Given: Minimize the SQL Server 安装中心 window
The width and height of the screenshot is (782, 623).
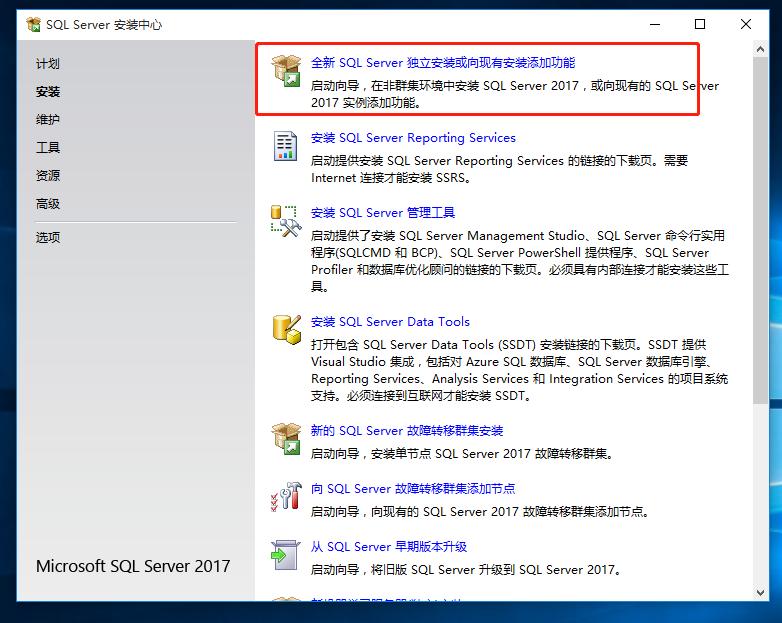Looking at the screenshot, I should pos(655,24).
